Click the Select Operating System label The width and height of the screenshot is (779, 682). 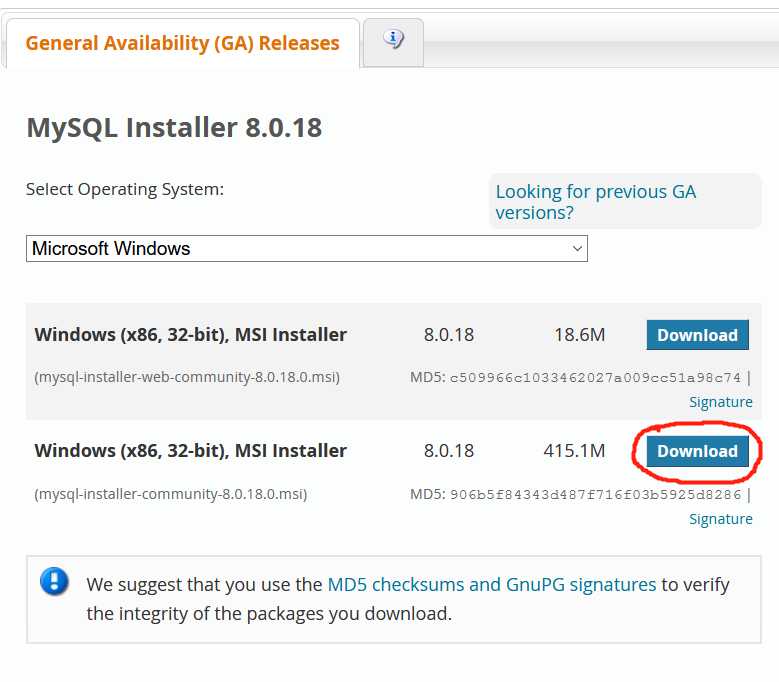point(125,189)
